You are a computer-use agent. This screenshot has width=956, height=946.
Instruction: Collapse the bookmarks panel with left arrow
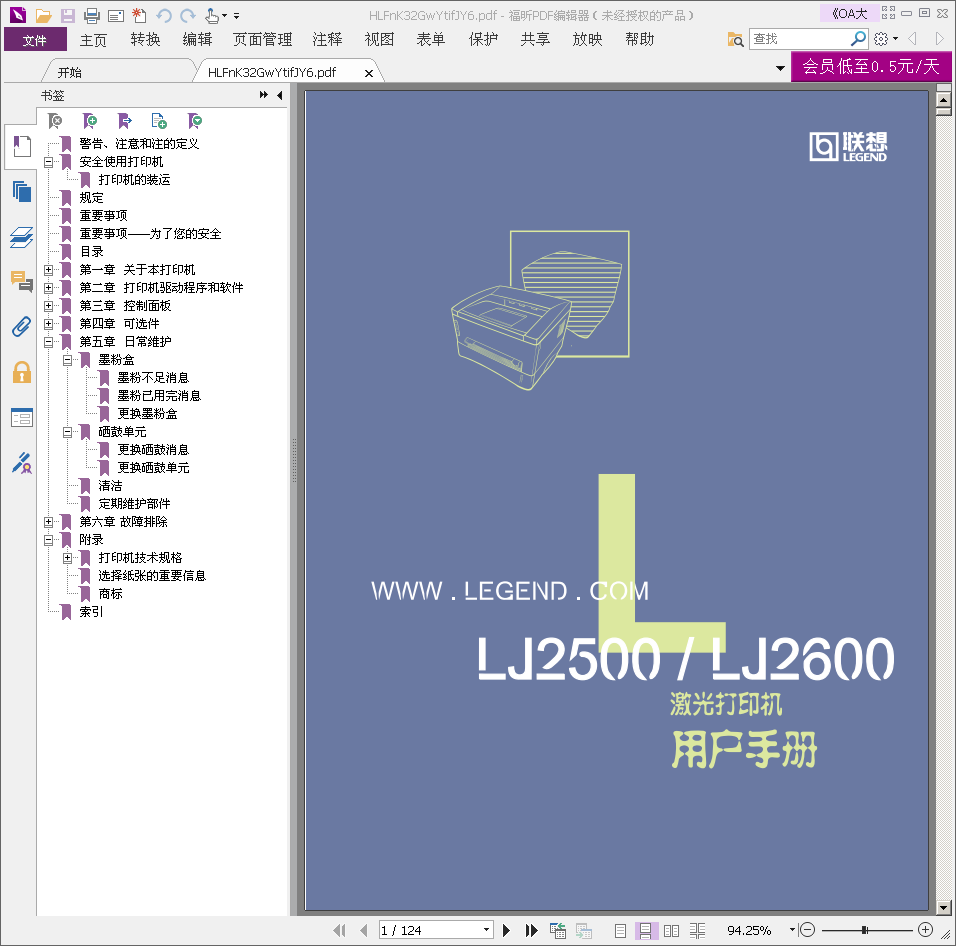(x=279, y=95)
